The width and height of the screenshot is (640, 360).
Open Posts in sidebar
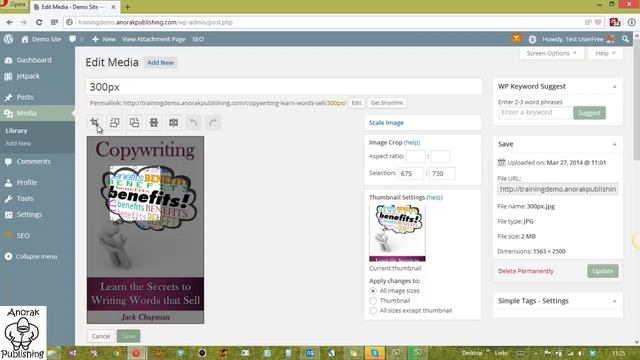(25, 97)
